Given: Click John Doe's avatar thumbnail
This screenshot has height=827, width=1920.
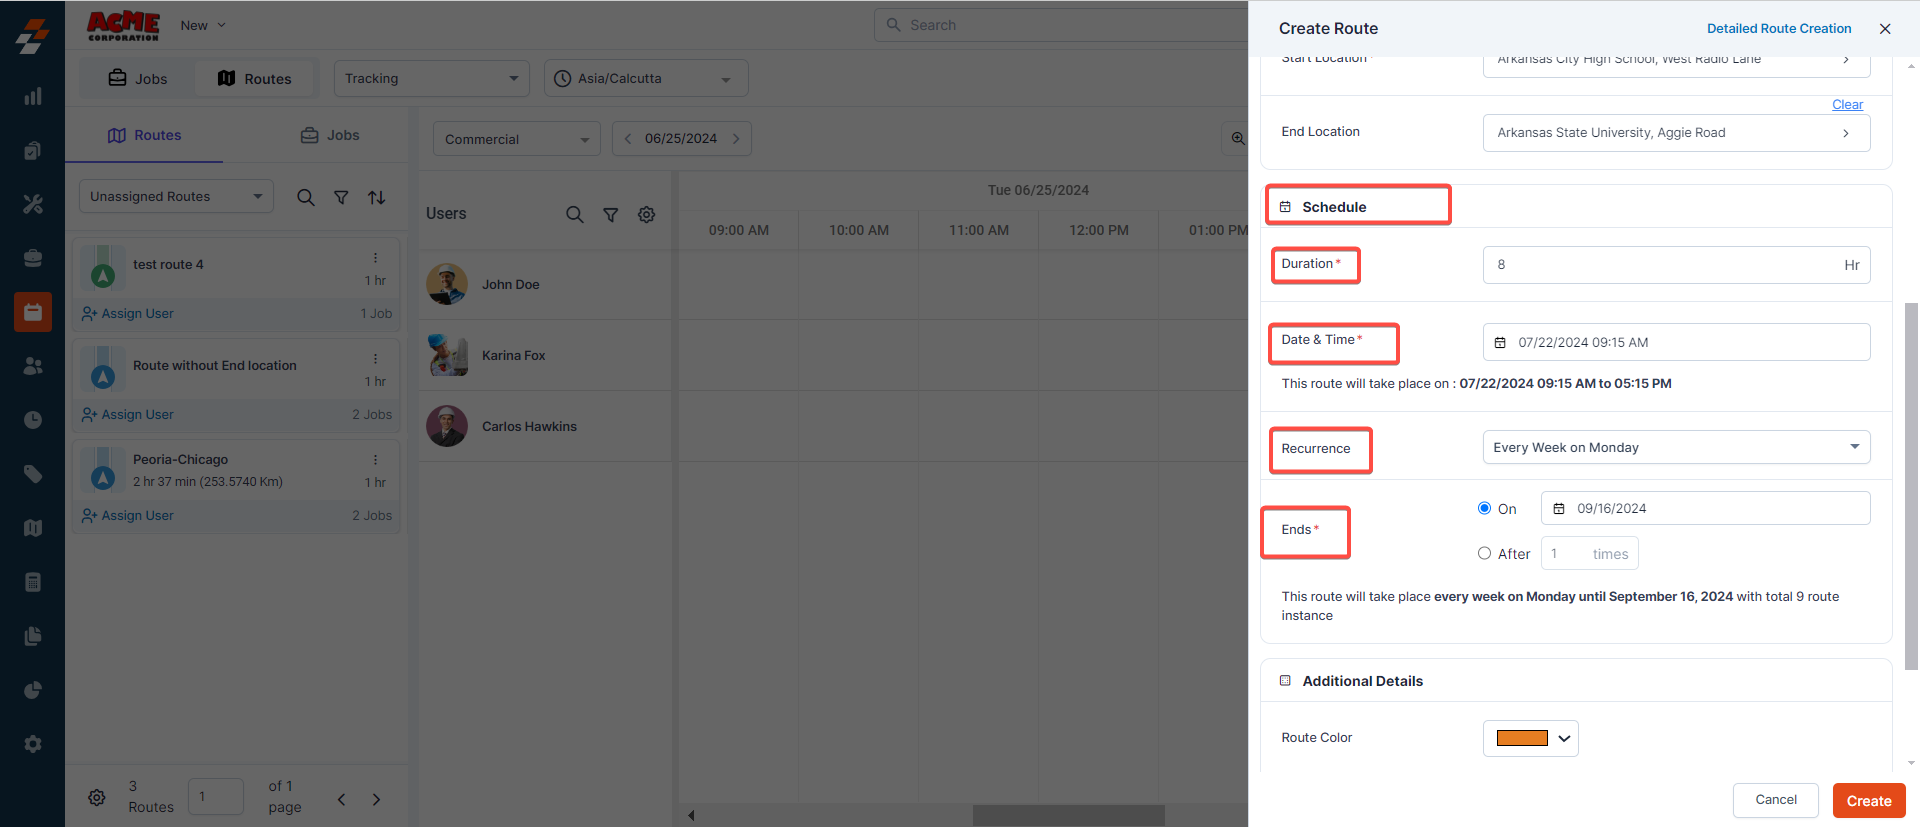Looking at the screenshot, I should 447,284.
